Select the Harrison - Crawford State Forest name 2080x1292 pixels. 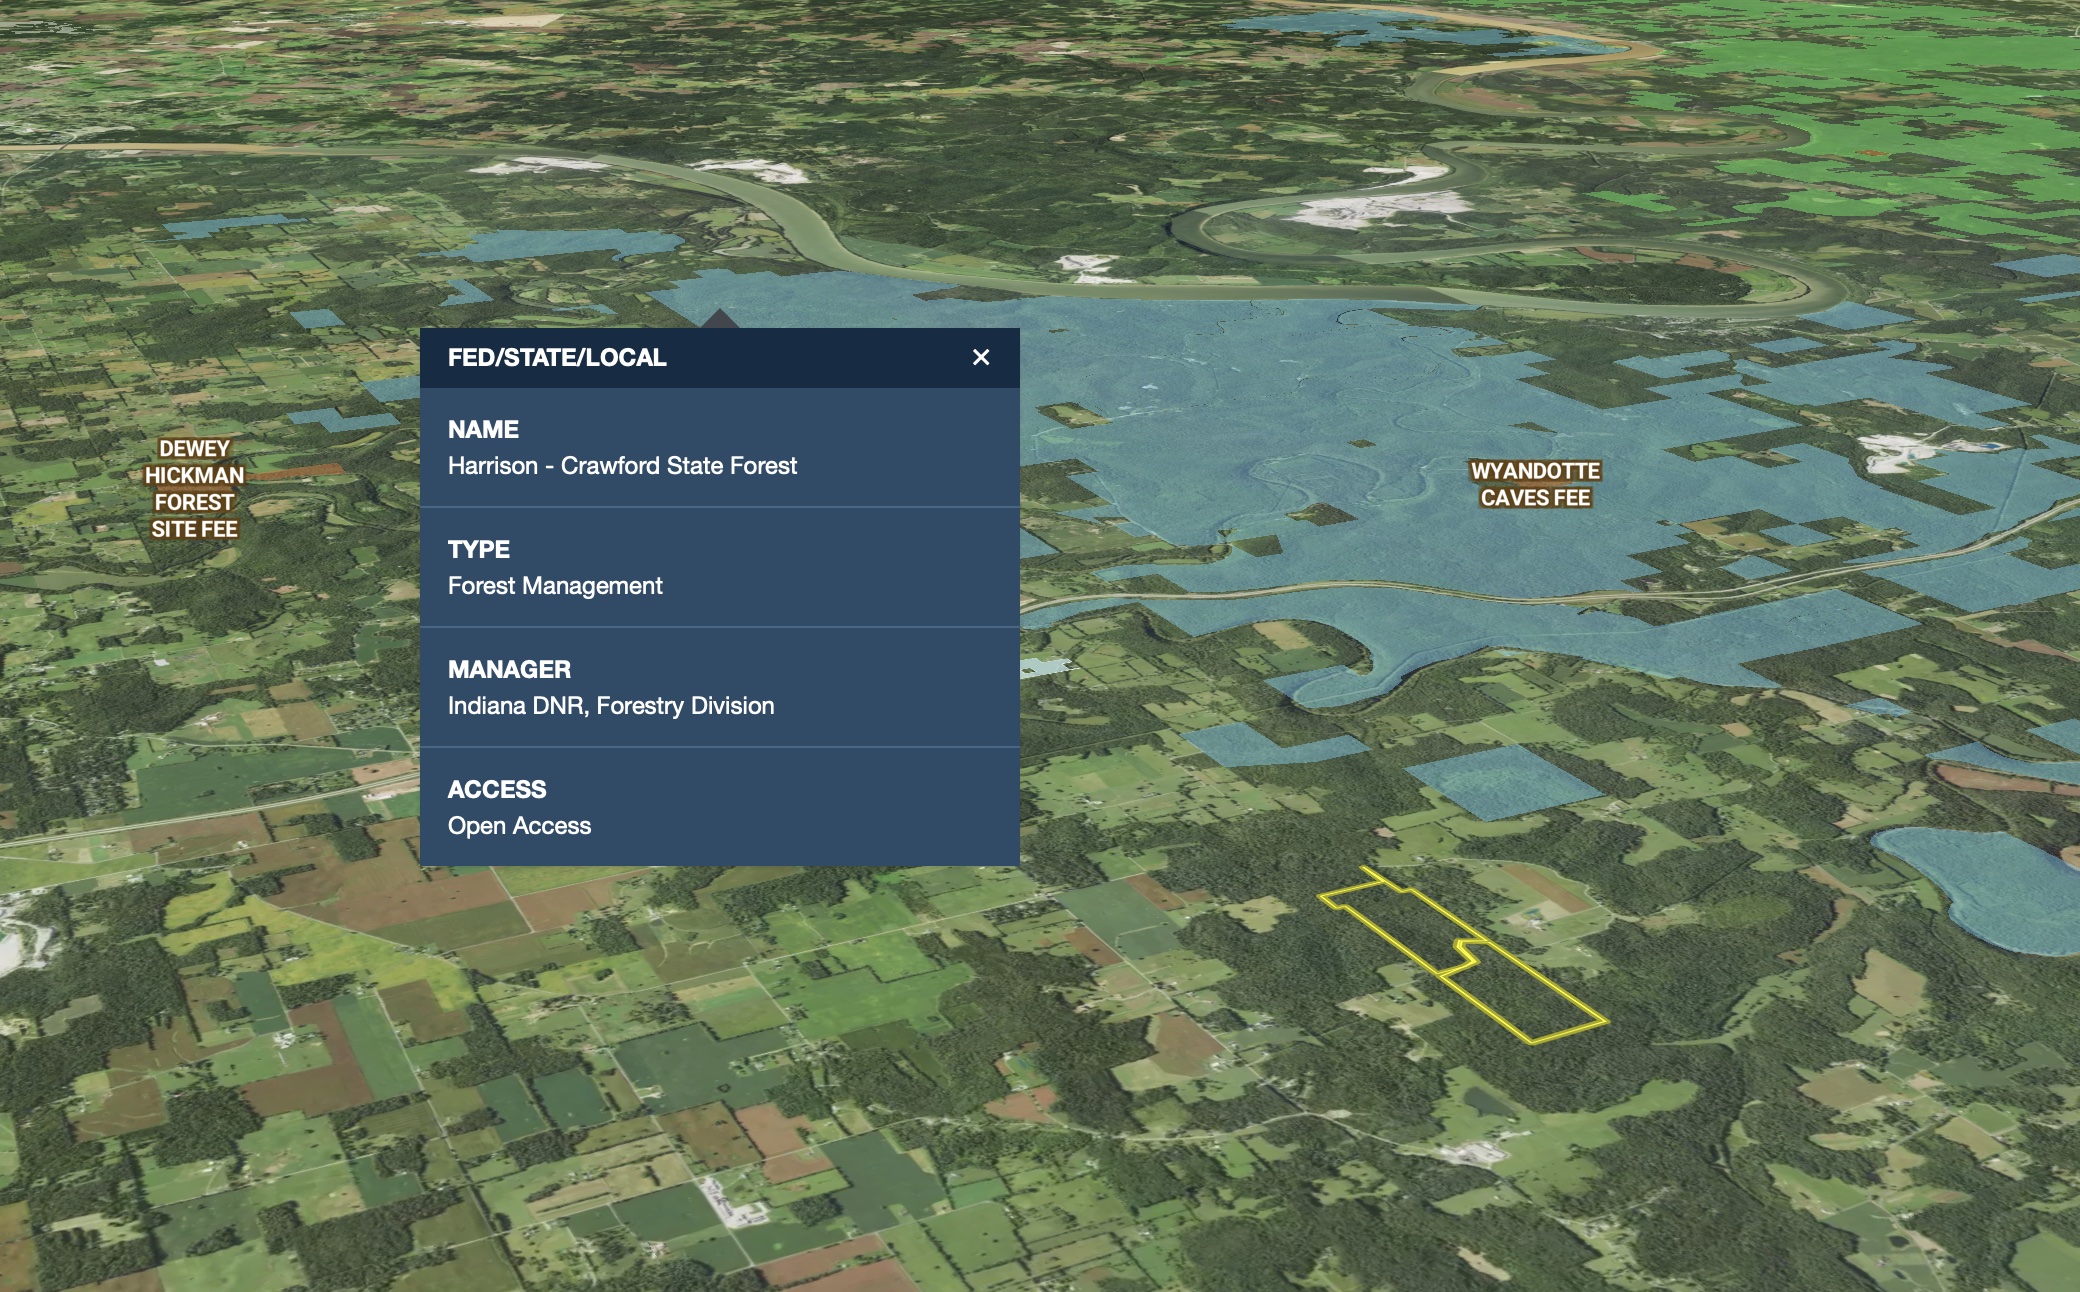click(x=622, y=466)
